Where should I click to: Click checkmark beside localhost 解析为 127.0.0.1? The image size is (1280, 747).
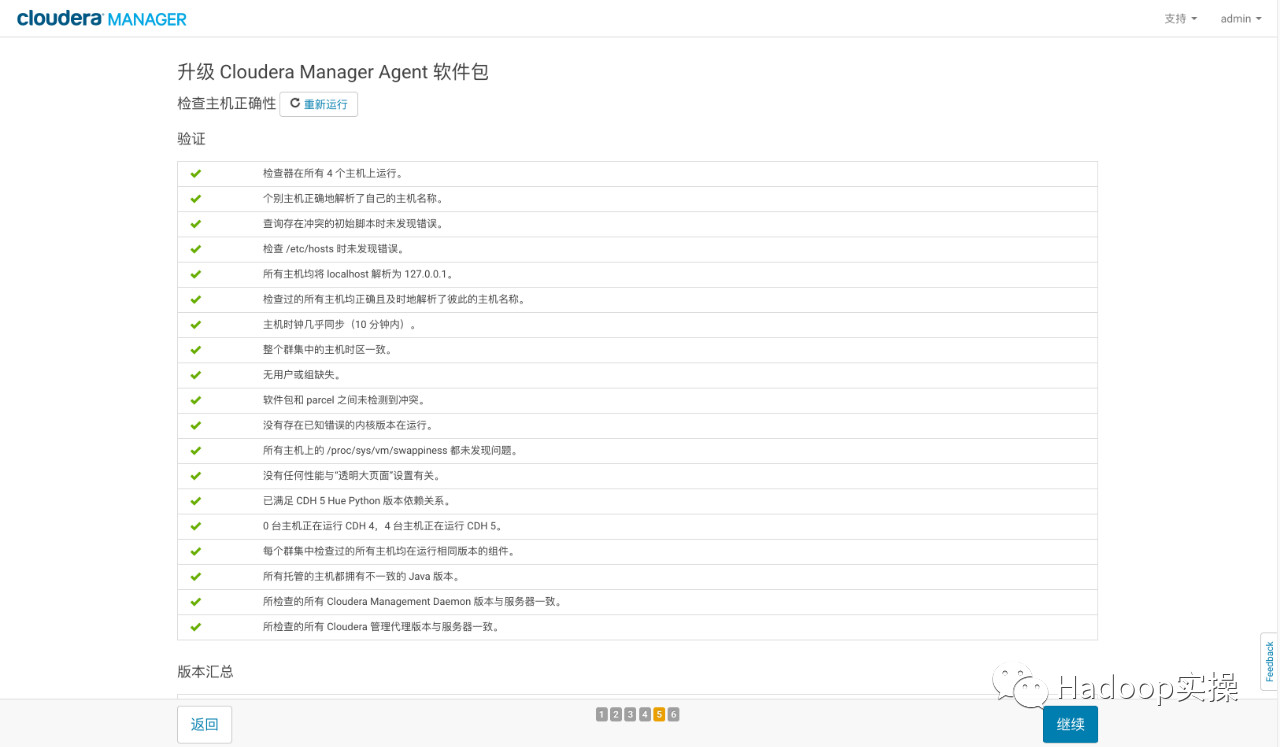click(x=196, y=274)
